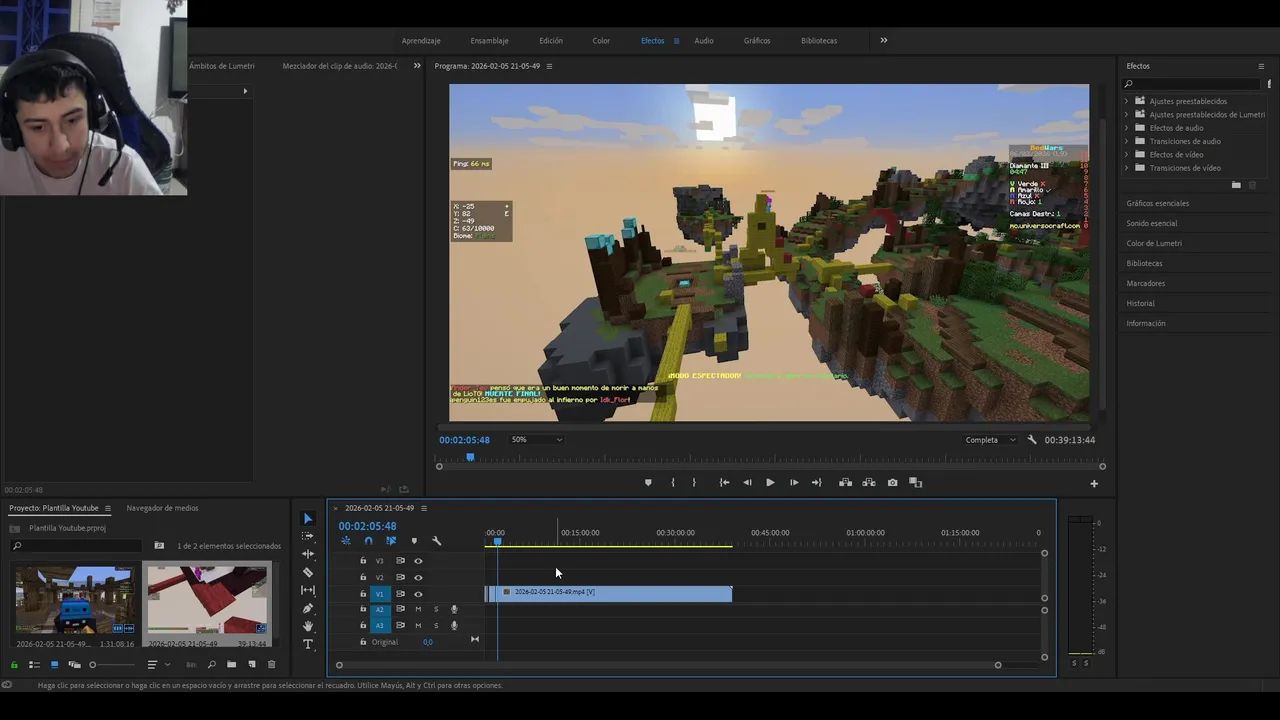
Task: Select the Track Select Forward tool
Action: pos(308,536)
